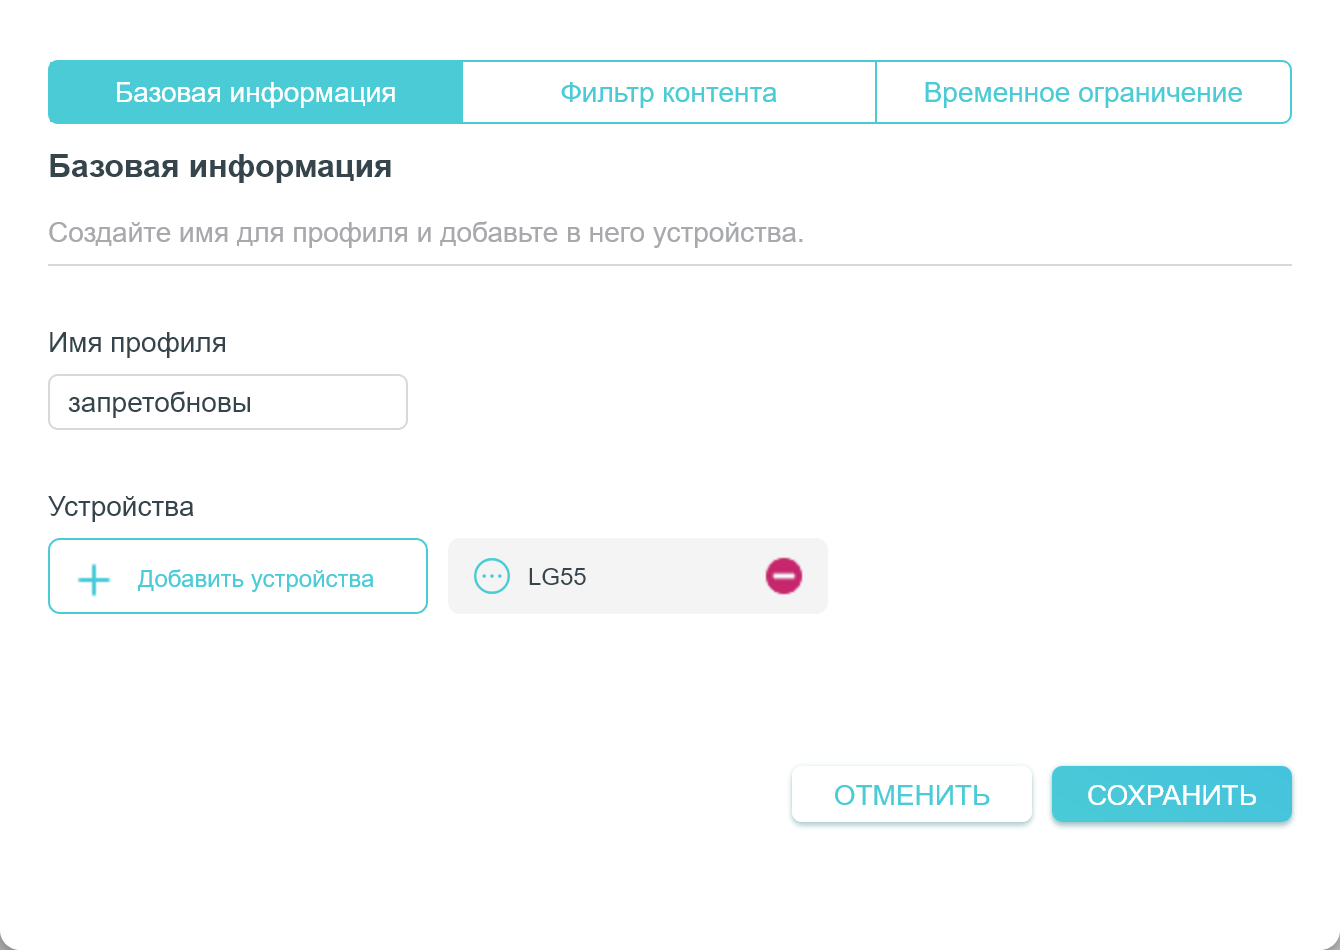Click the plus icon for adding devices

pyautogui.click(x=94, y=579)
